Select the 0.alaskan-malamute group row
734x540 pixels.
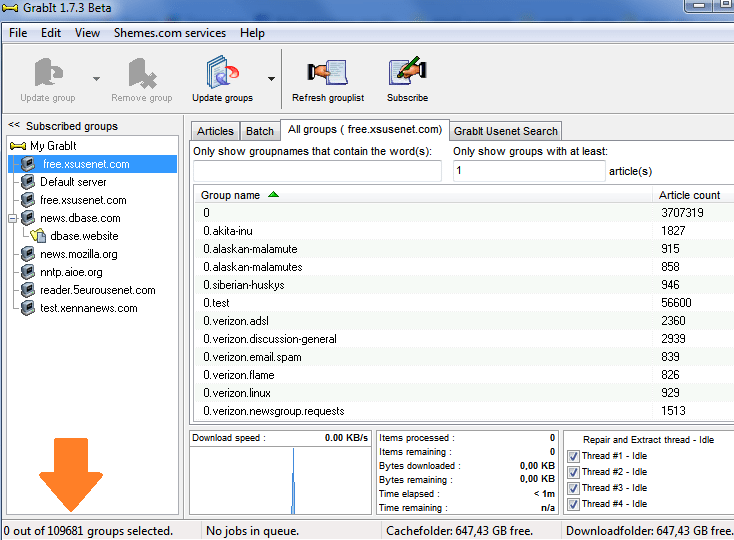click(464, 248)
